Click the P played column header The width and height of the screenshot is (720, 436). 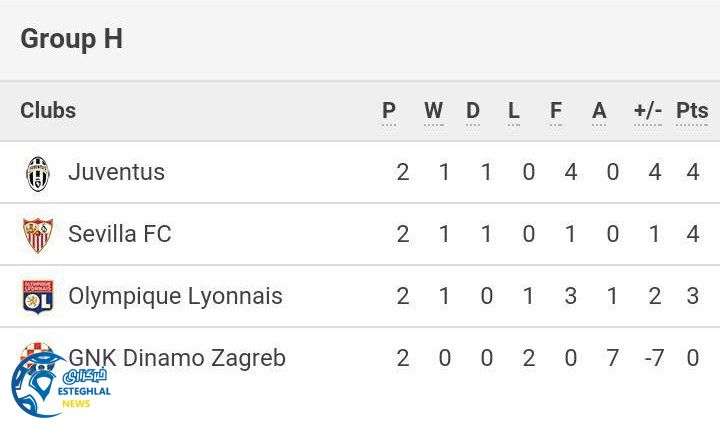[x=389, y=111]
